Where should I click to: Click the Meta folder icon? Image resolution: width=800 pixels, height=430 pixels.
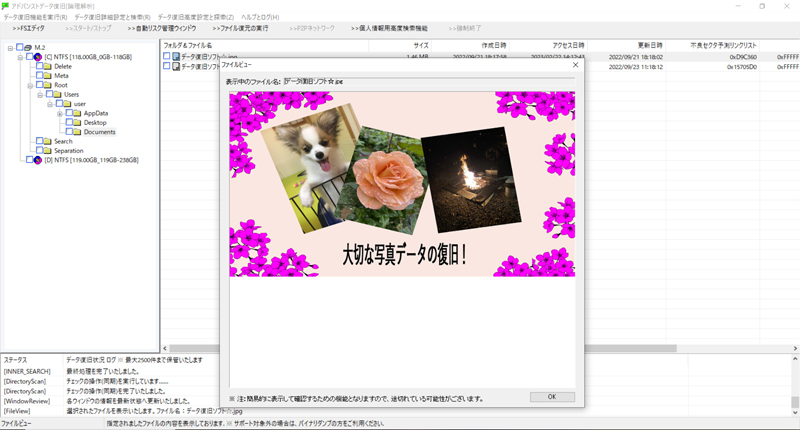(x=47, y=75)
